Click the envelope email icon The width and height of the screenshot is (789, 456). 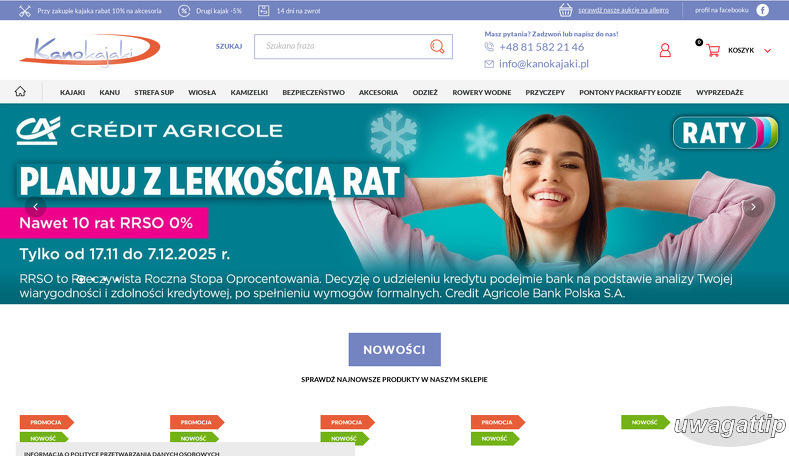click(x=489, y=64)
